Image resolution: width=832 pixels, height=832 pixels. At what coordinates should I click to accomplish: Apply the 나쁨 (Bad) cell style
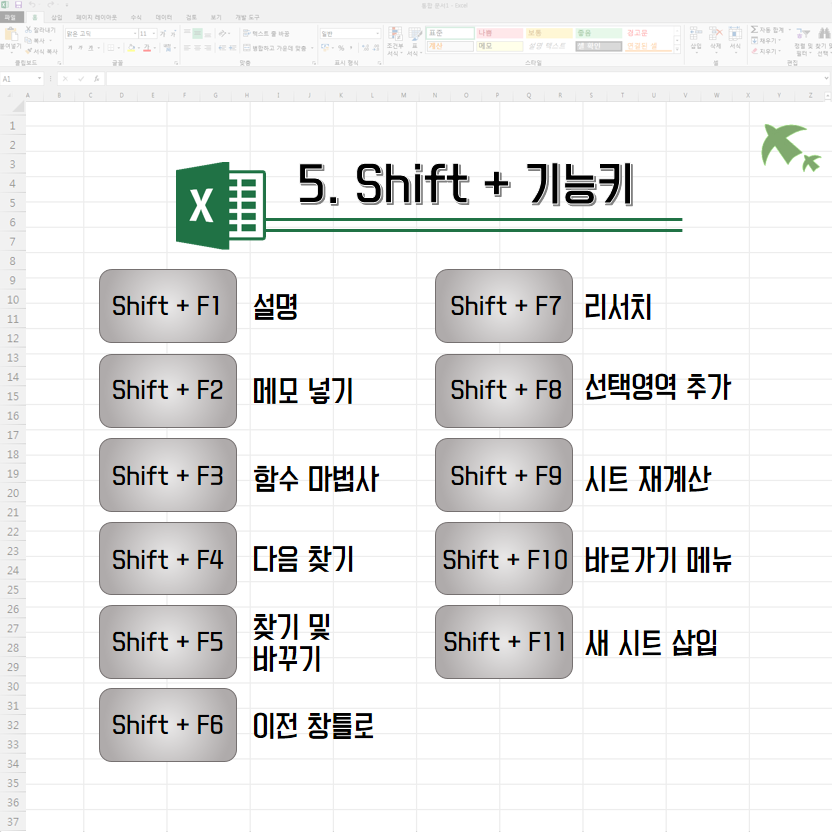click(498, 33)
